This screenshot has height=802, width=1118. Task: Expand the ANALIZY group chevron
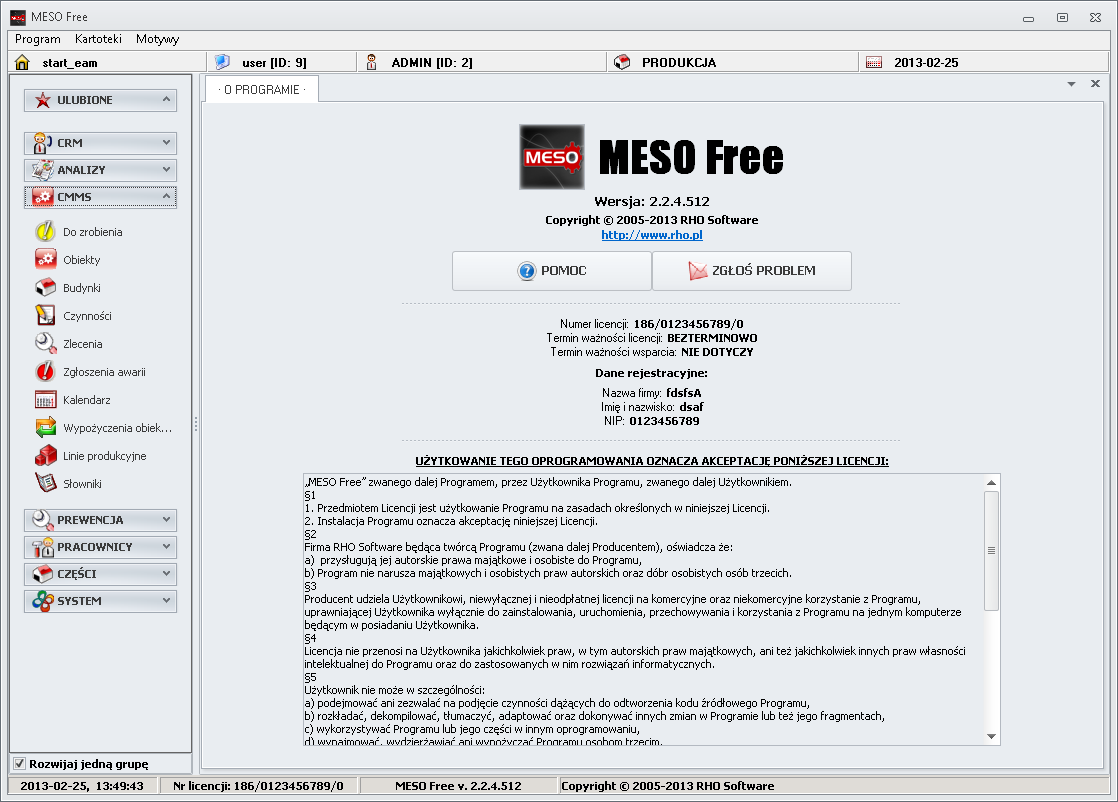pyautogui.click(x=166, y=170)
